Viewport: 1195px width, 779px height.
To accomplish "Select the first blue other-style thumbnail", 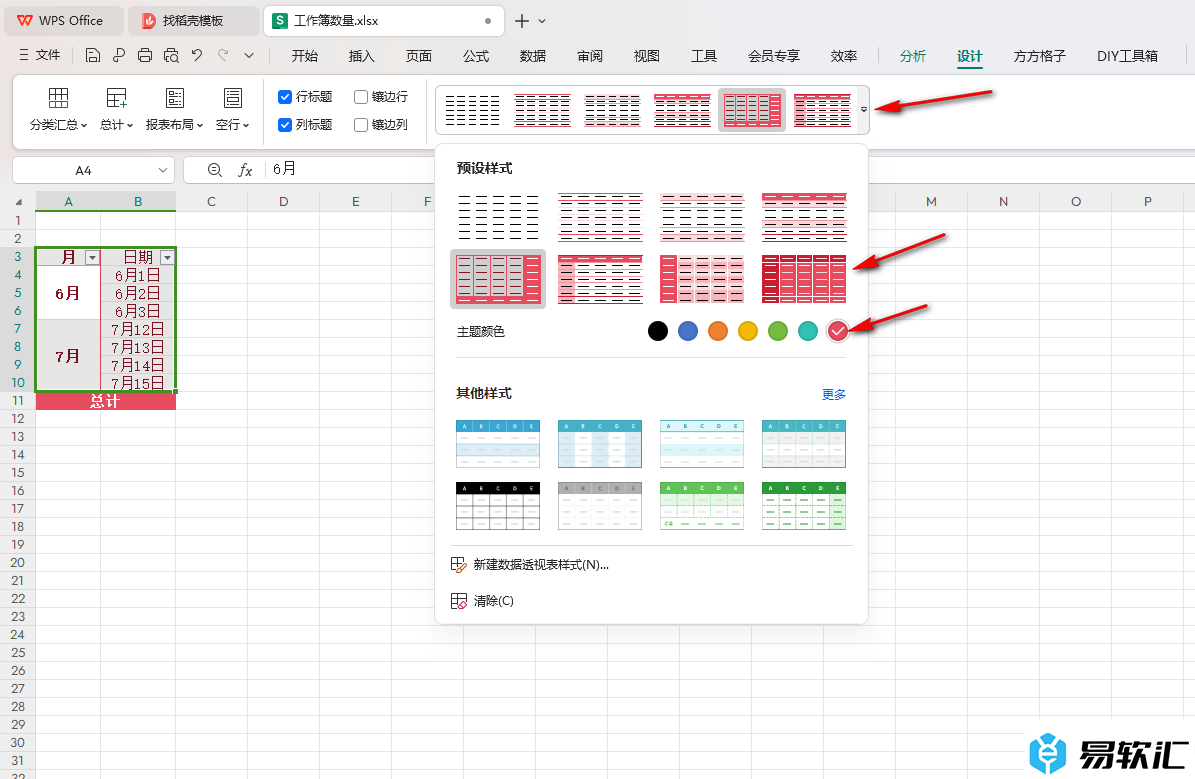I will pos(498,444).
